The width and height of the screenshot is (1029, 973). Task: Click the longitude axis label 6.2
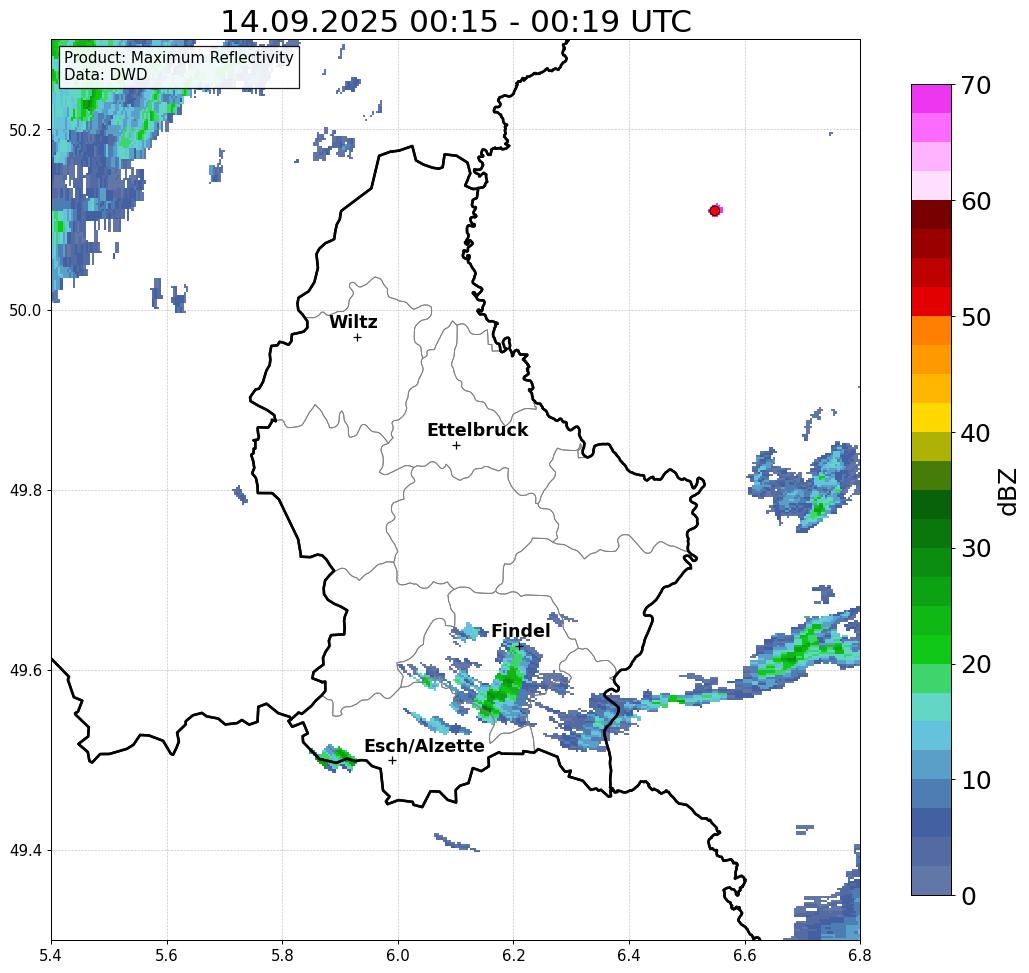pos(513,955)
